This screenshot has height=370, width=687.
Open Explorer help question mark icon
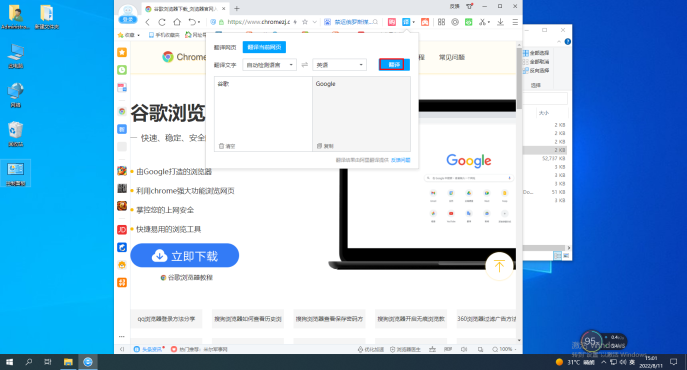(568, 42)
